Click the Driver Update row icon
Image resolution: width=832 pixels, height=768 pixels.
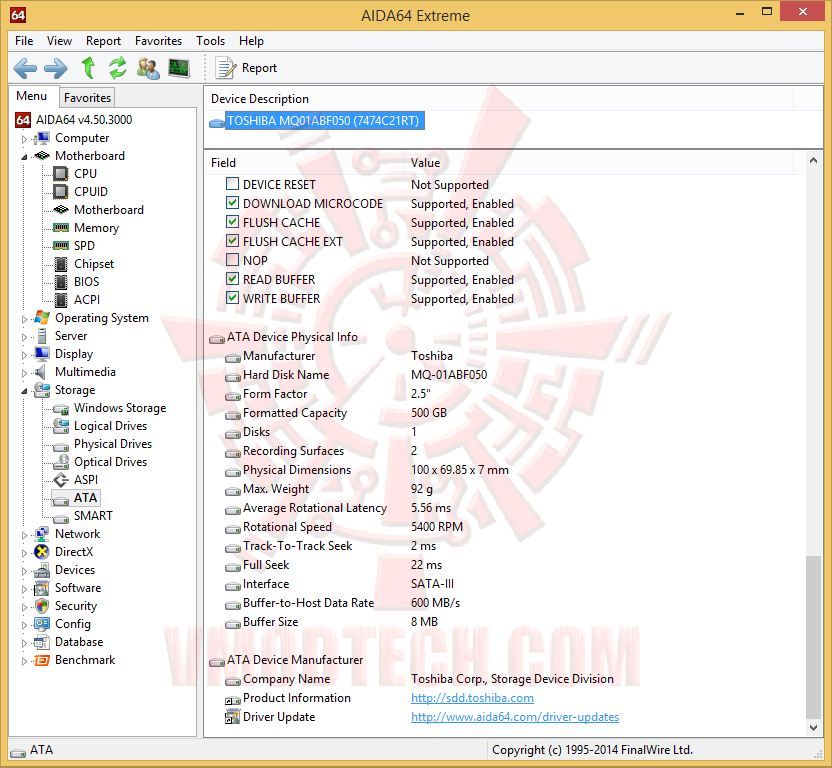pos(232,717)
